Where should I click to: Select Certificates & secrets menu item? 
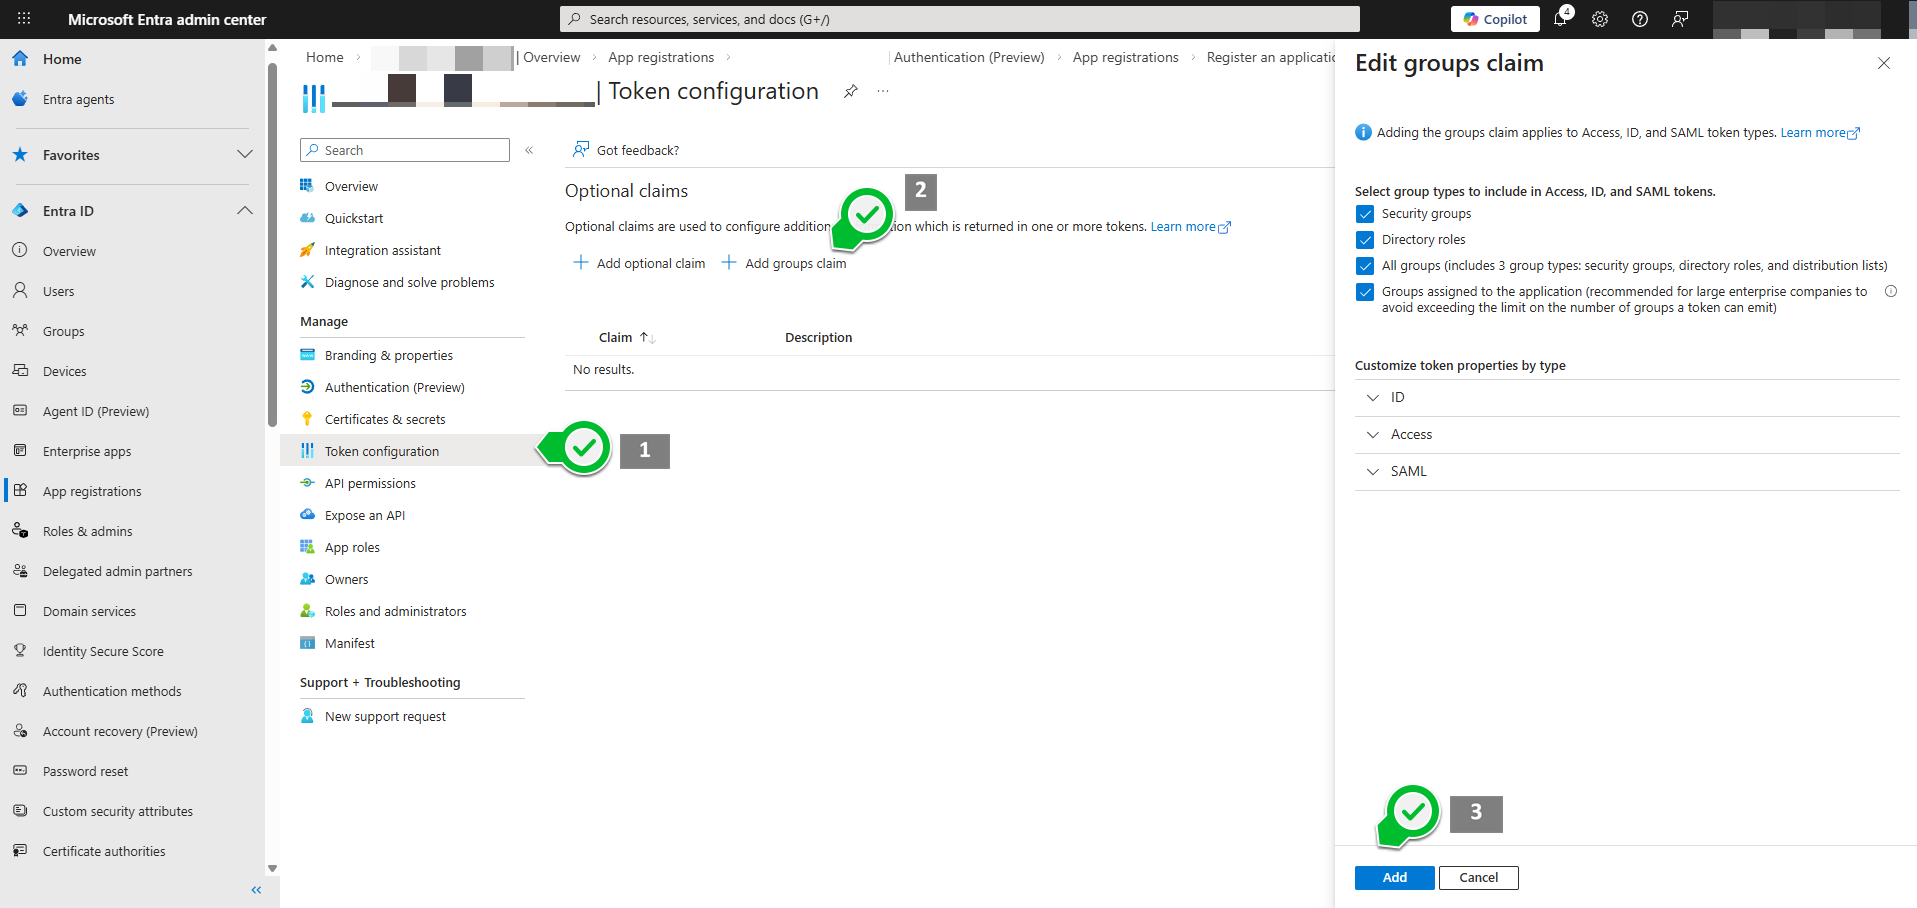385,420
